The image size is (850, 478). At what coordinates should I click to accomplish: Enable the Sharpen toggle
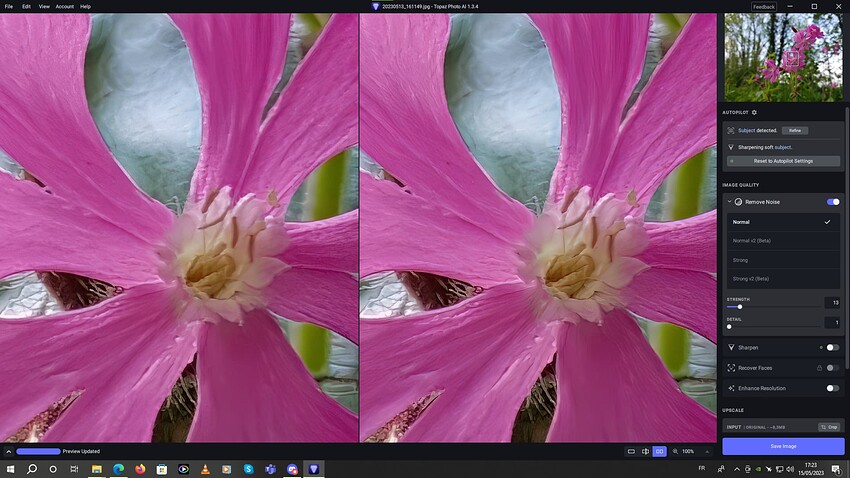coord(833,347)
